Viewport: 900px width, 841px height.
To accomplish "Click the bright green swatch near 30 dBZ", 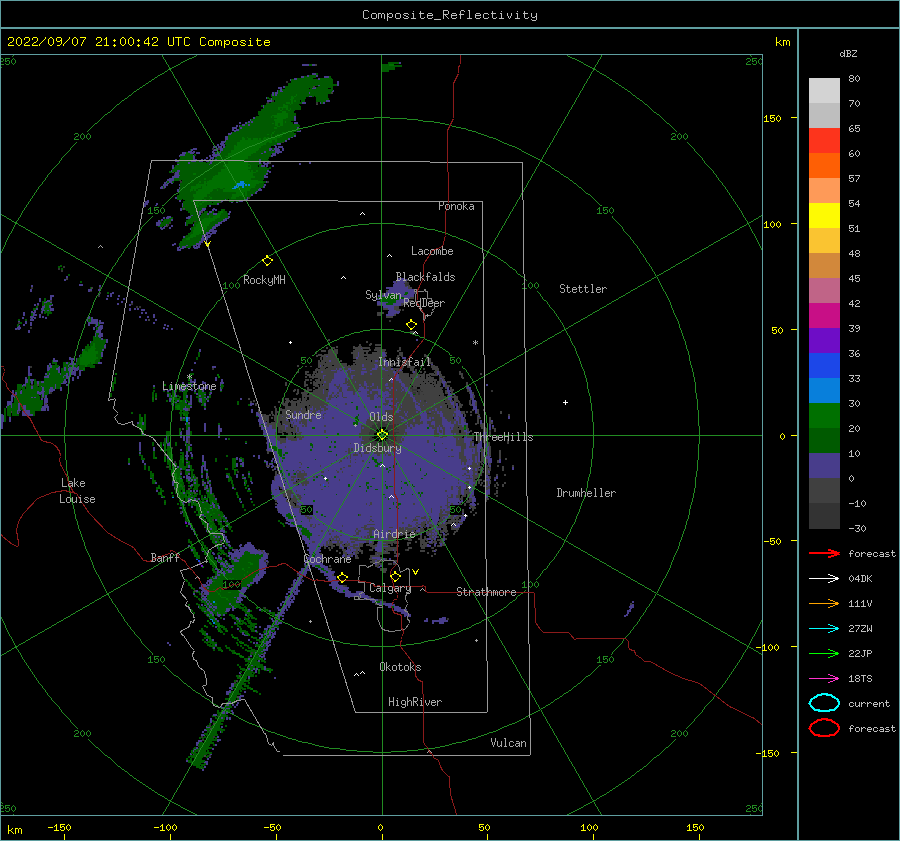I will click(824, 415).
